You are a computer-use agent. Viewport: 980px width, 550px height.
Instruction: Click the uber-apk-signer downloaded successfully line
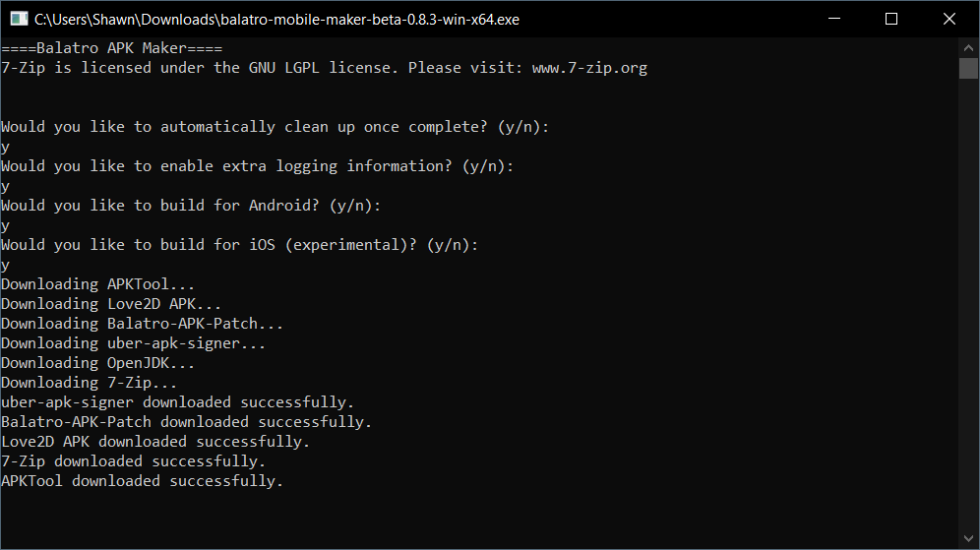177,402
